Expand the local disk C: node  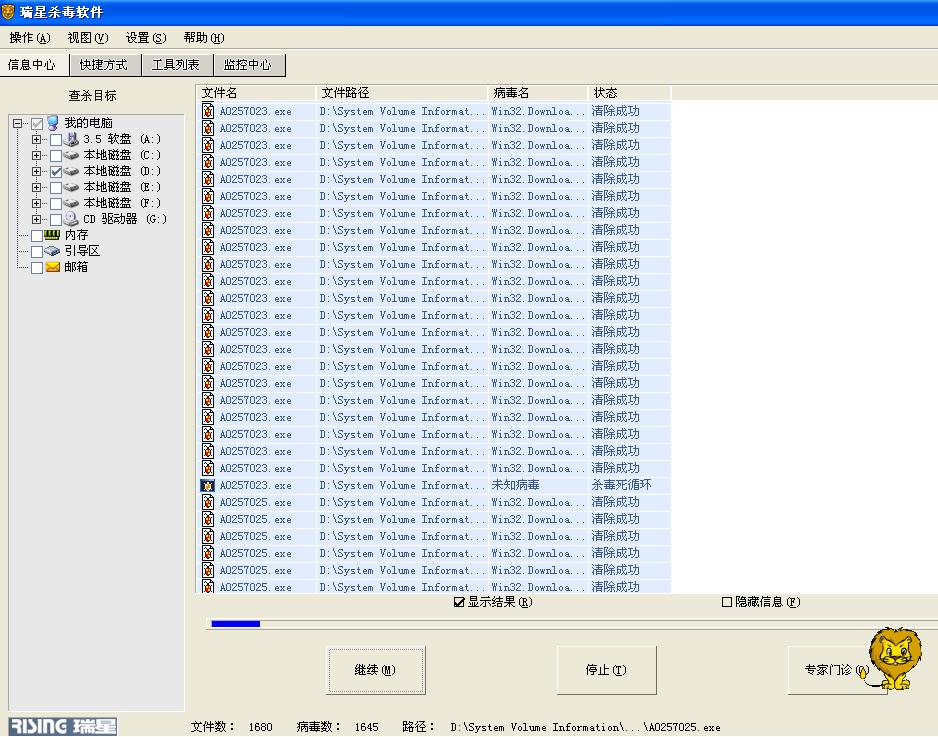36,156
